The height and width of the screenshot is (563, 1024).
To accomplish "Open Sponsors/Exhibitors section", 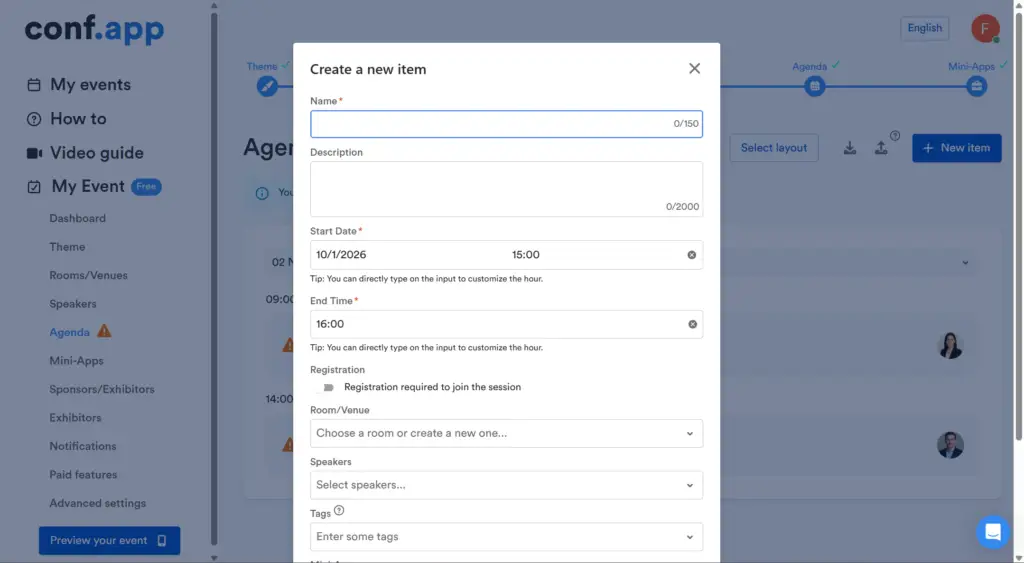I will (102, 389).
